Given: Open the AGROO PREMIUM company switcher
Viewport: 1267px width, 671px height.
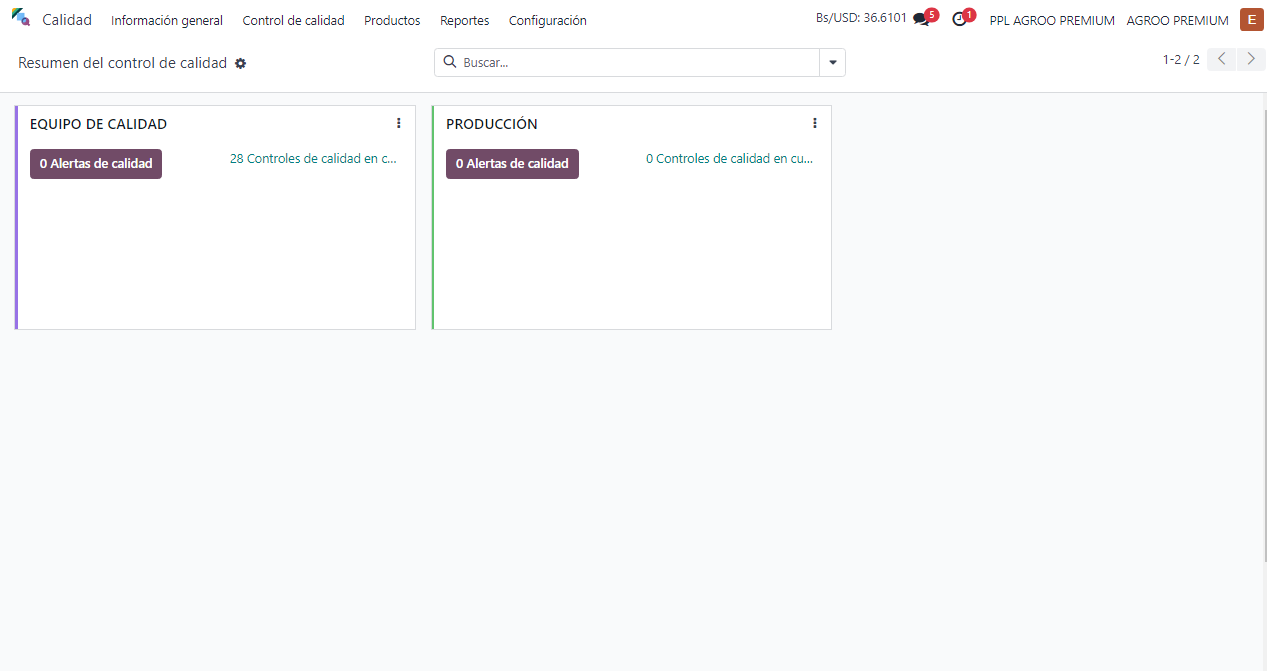Looking at the screenshot, I should pos(1177,21).
